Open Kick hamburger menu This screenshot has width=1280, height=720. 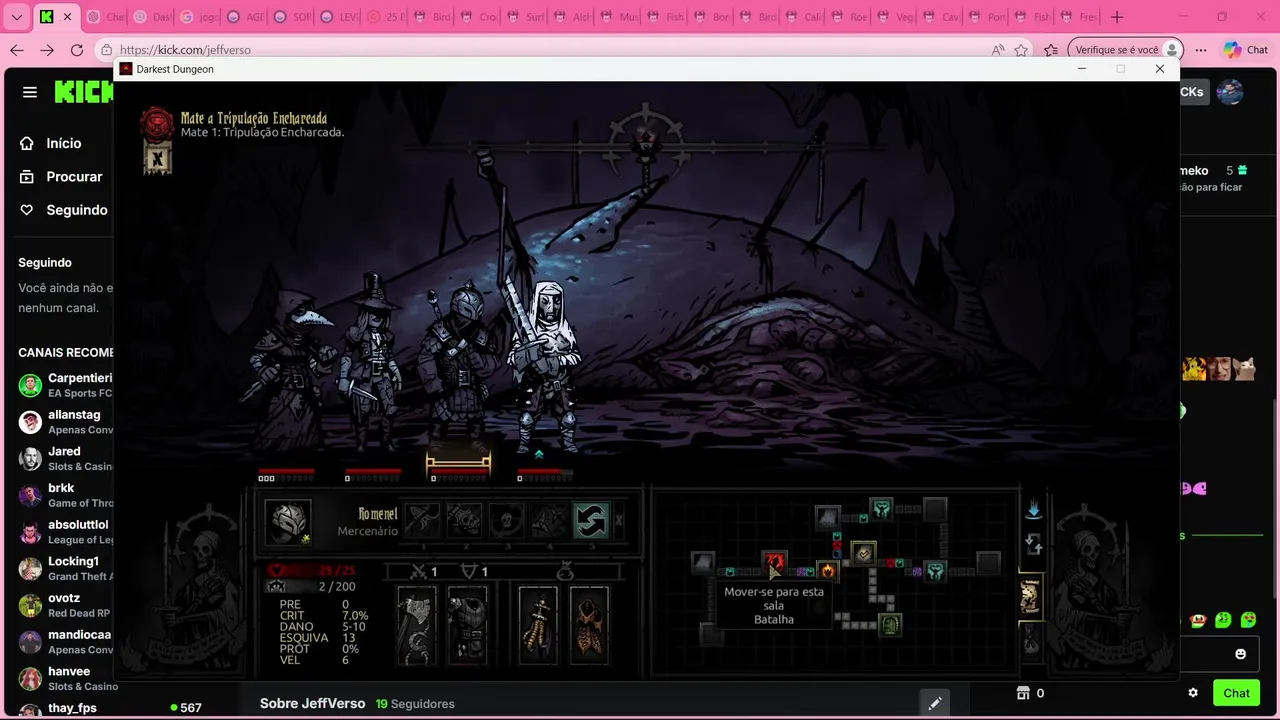[x=30, y=92]
